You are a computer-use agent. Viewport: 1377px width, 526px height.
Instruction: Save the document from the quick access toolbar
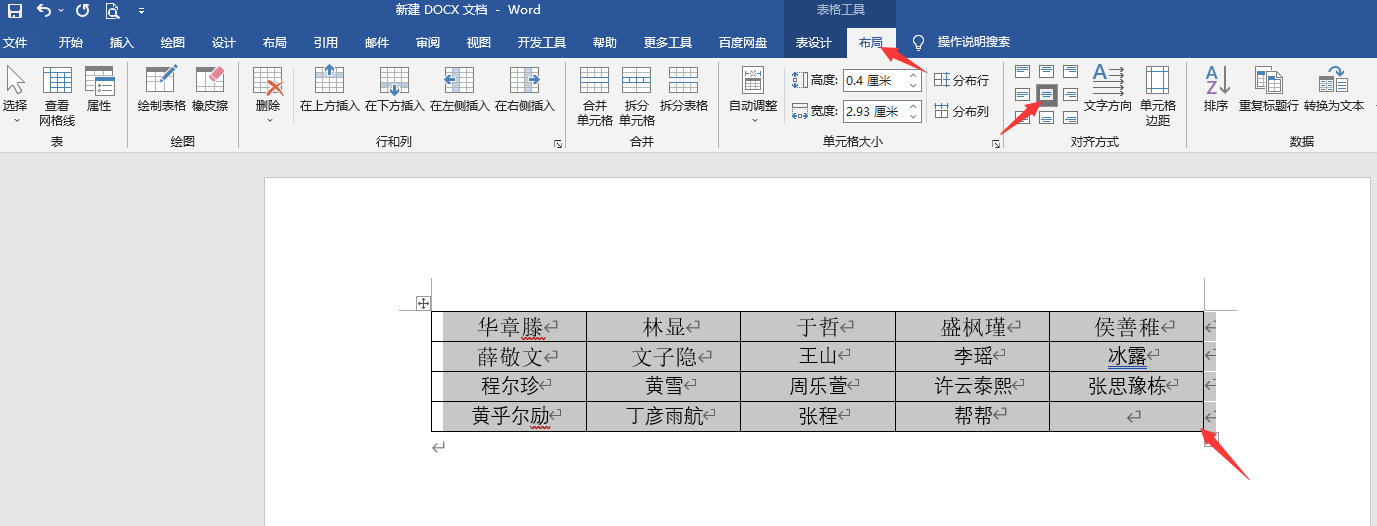click(15, 11)
